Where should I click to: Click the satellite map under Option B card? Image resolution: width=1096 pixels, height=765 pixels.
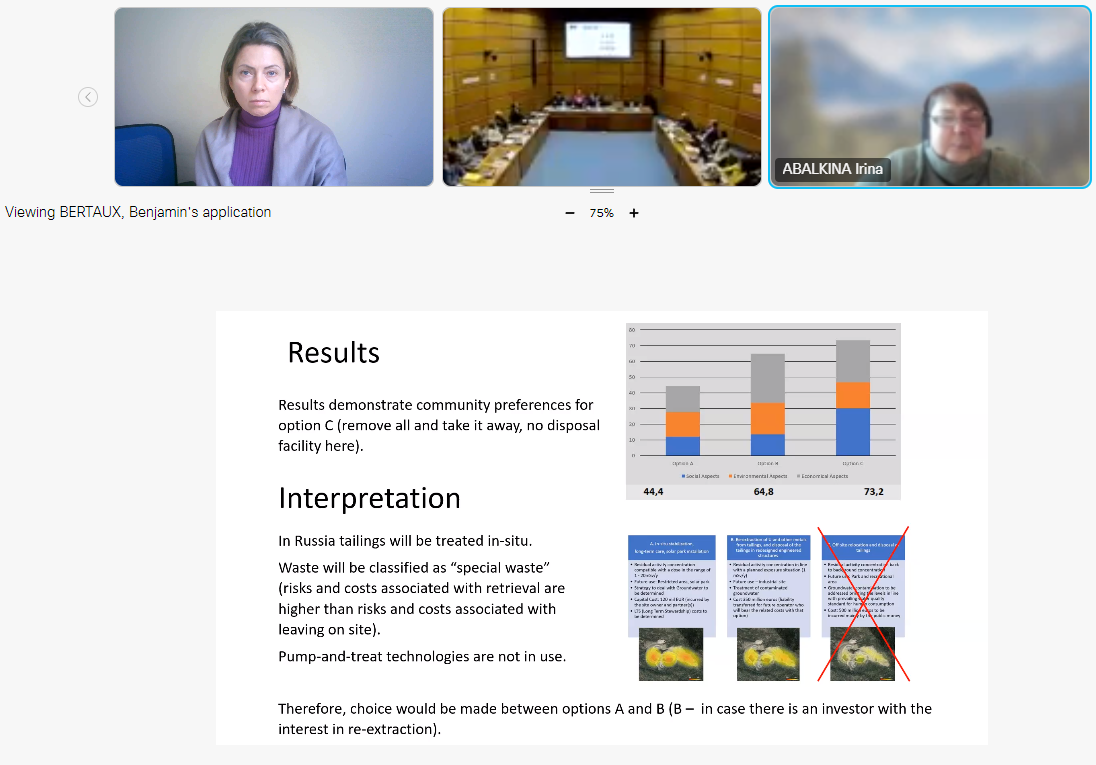coord(768,655)
